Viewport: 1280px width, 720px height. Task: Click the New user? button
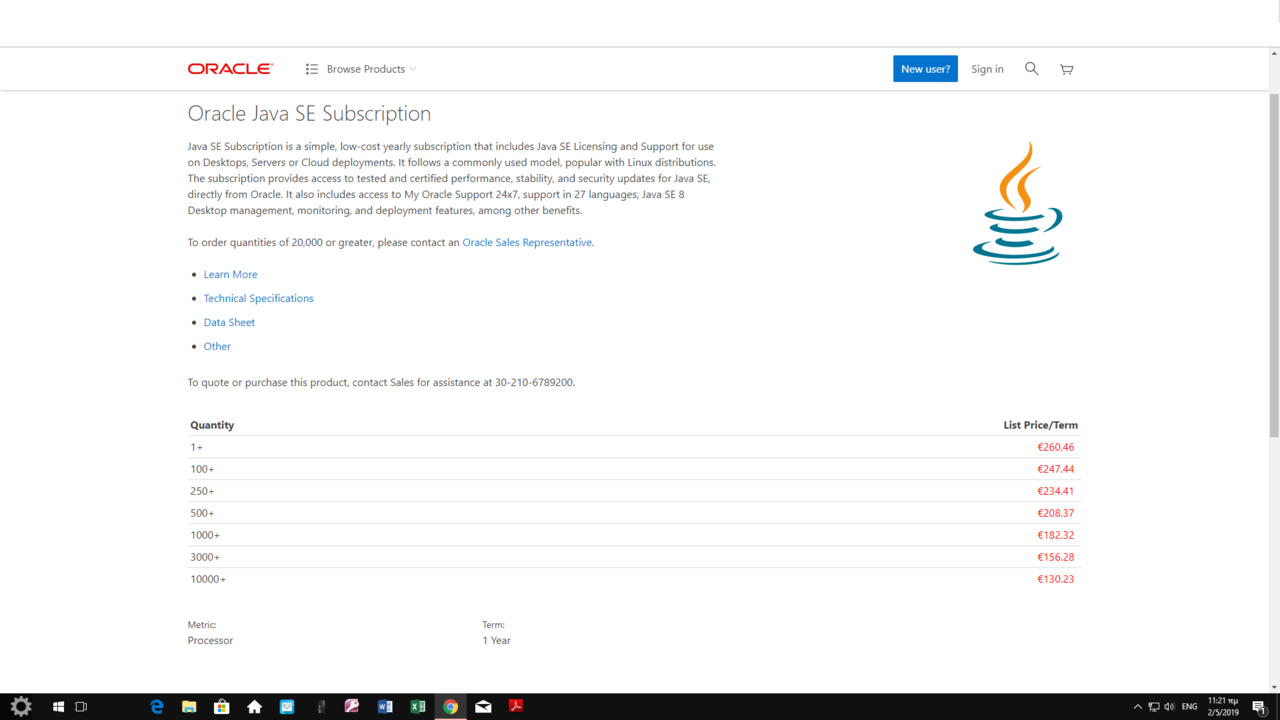click(925, 69)
